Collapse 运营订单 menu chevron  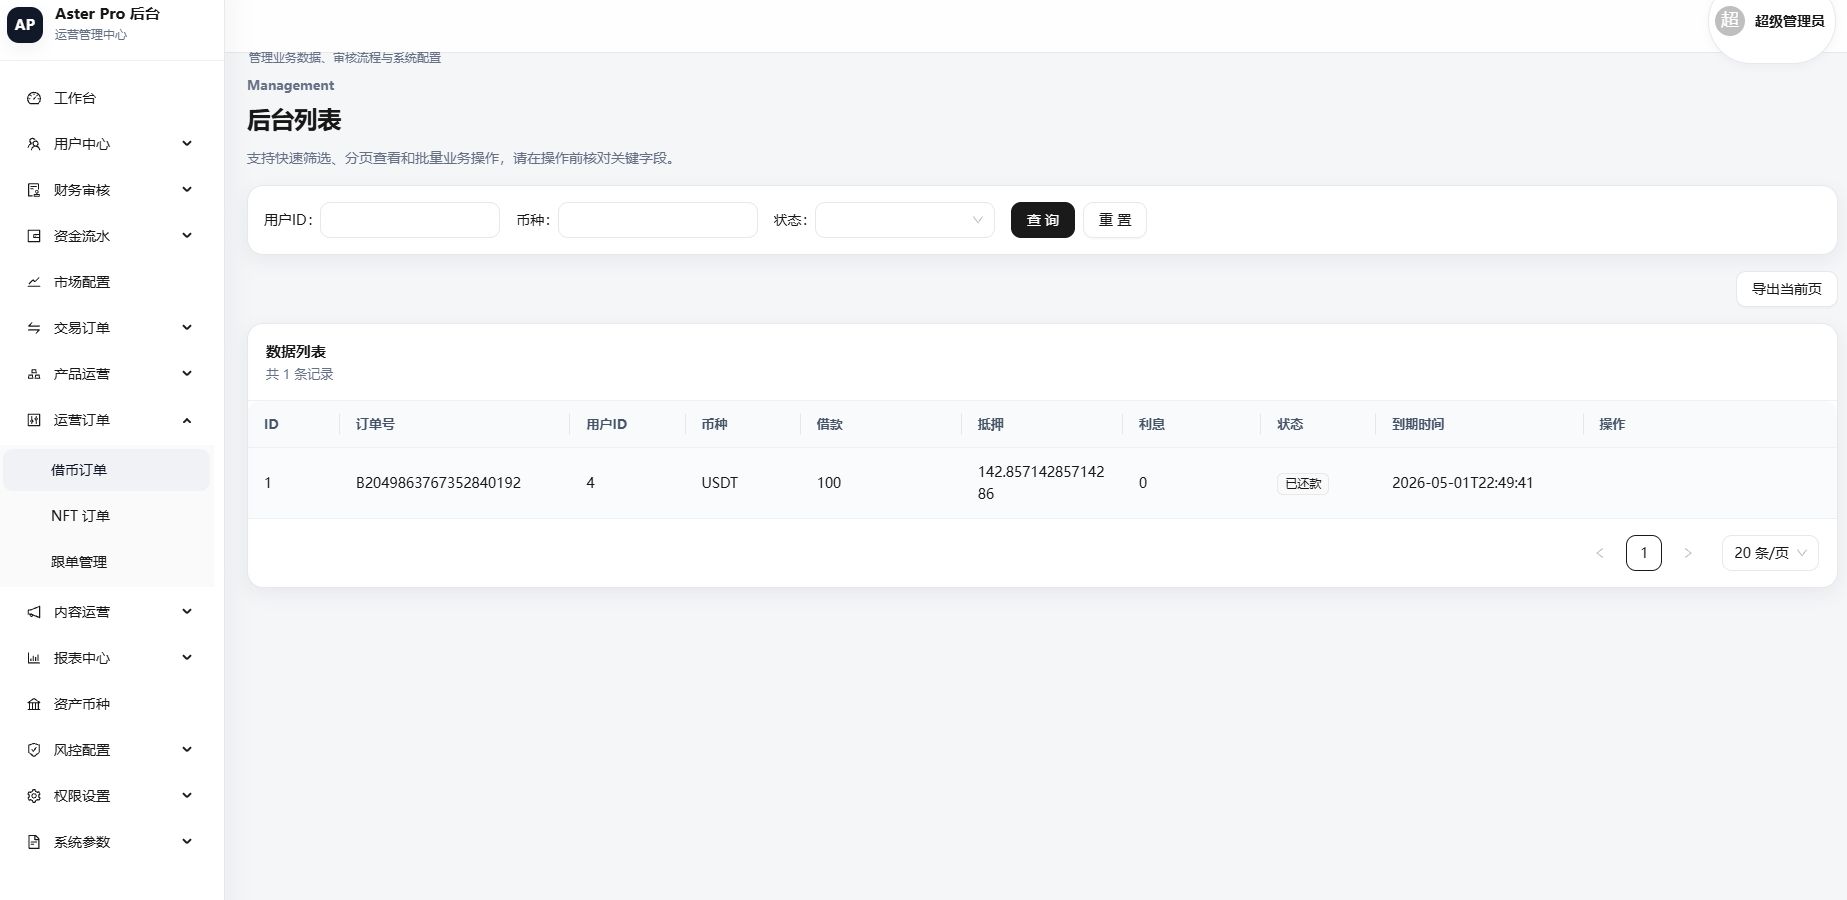coord(187,420)
